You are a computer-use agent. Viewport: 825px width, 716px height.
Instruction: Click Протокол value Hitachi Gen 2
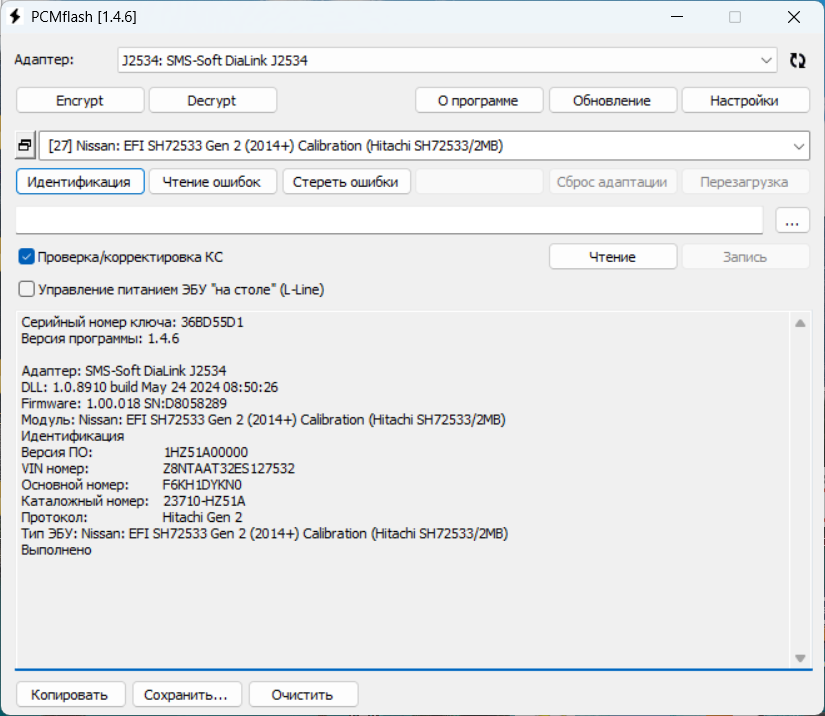point(202,517)
